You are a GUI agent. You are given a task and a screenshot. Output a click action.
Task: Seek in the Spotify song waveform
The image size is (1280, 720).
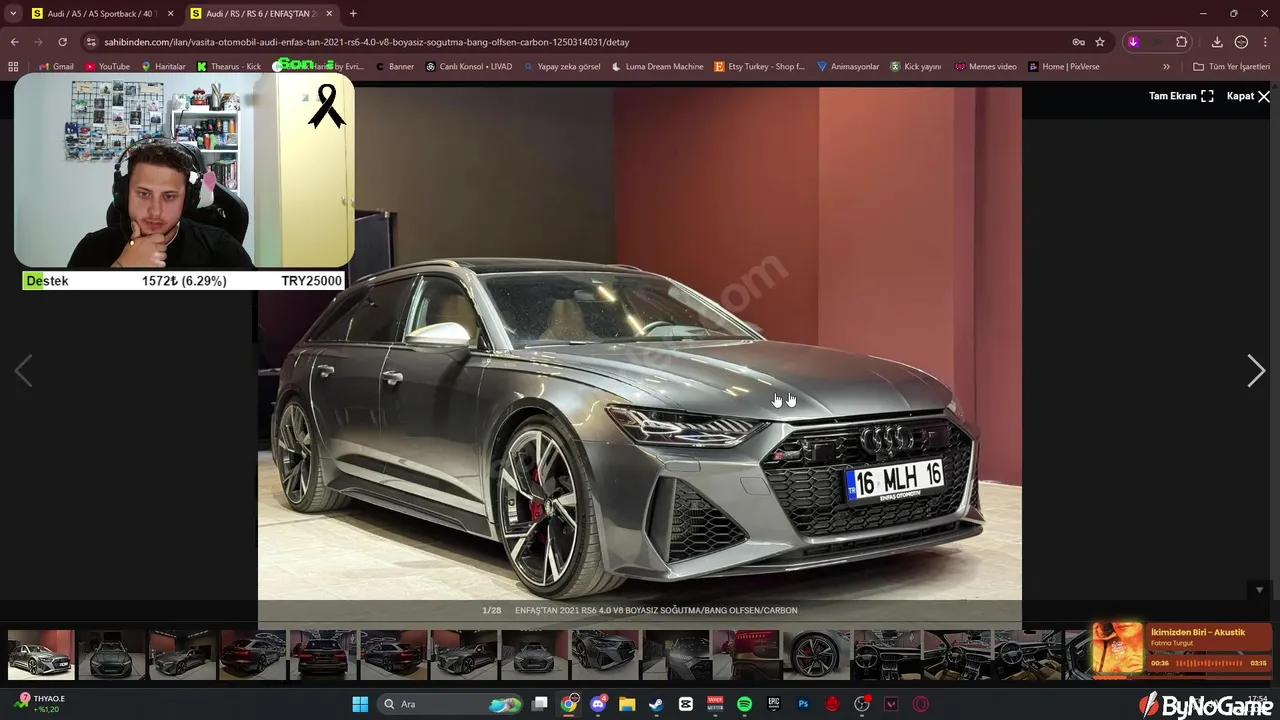[1209, 663]
